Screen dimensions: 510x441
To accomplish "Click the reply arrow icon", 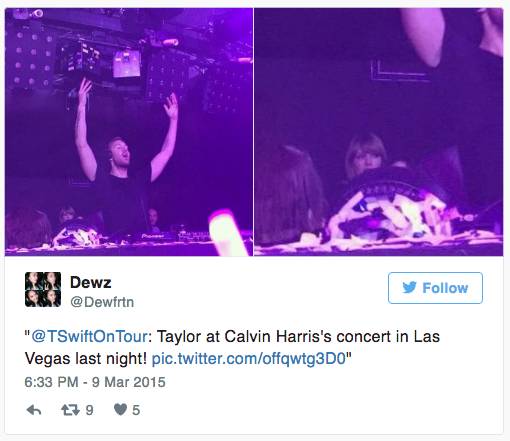I will (x=34, y=410).
